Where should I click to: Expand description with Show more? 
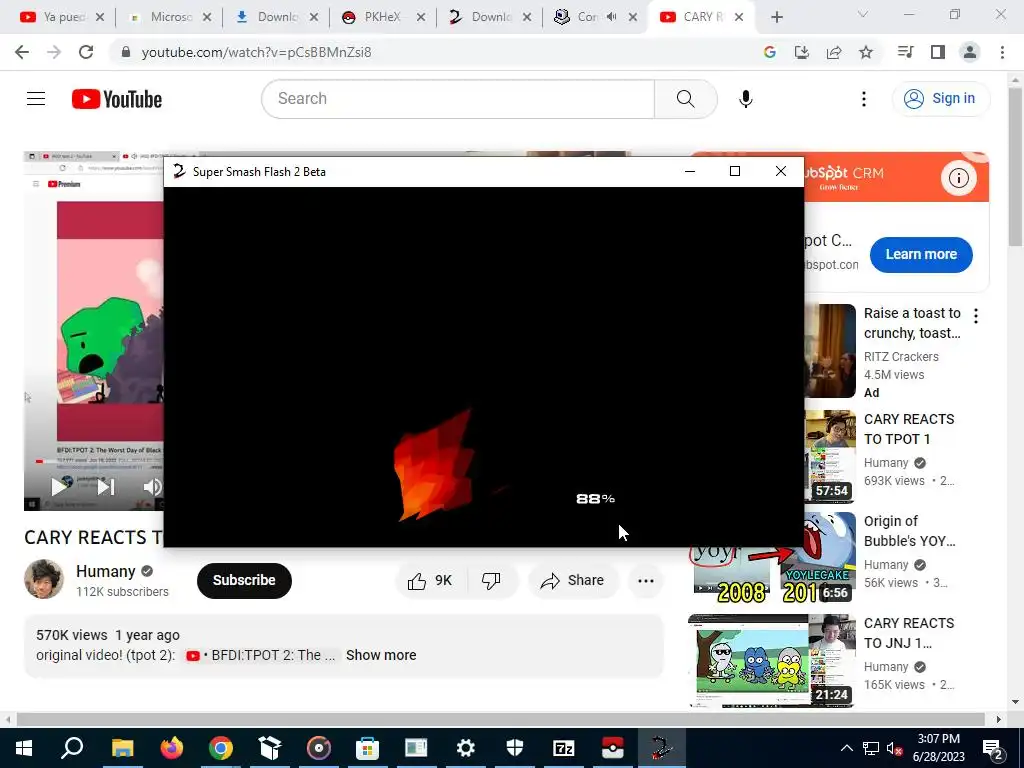(x=381, y=655)
